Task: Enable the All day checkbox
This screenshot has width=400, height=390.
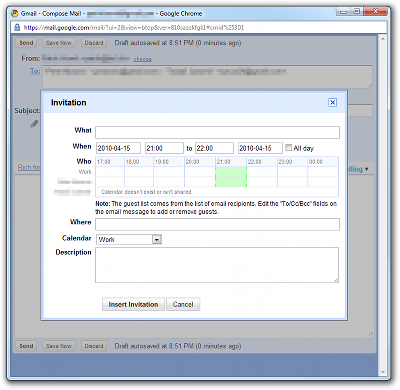Action: [288, 147]
